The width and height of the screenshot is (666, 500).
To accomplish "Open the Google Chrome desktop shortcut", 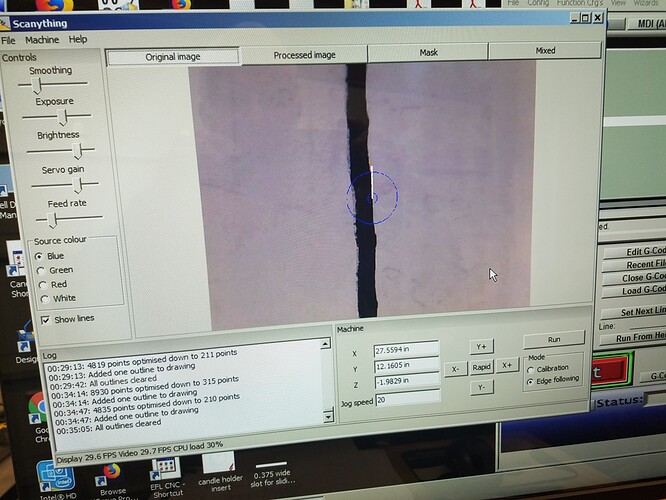I will click(39, 416).
